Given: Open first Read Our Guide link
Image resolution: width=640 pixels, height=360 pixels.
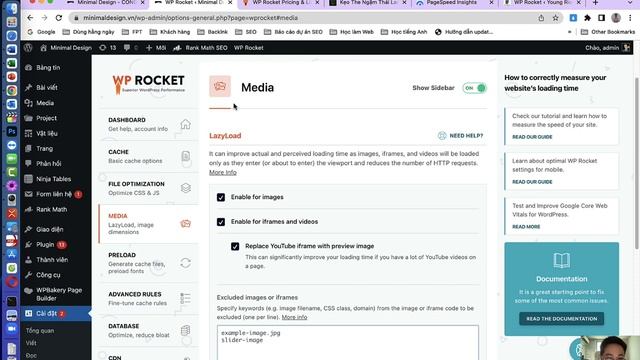Looking at the screenshot, I should 532,137.
